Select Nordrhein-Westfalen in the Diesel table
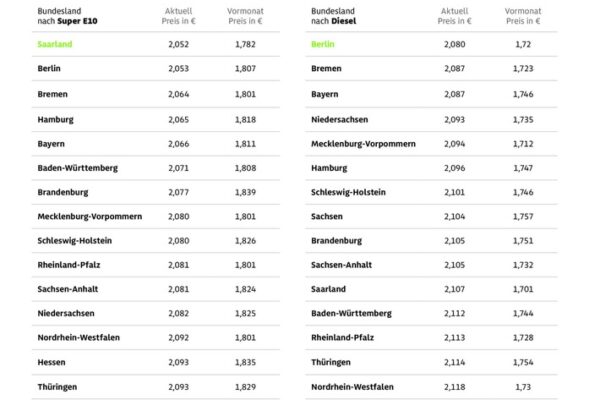 tap(352, 387)
